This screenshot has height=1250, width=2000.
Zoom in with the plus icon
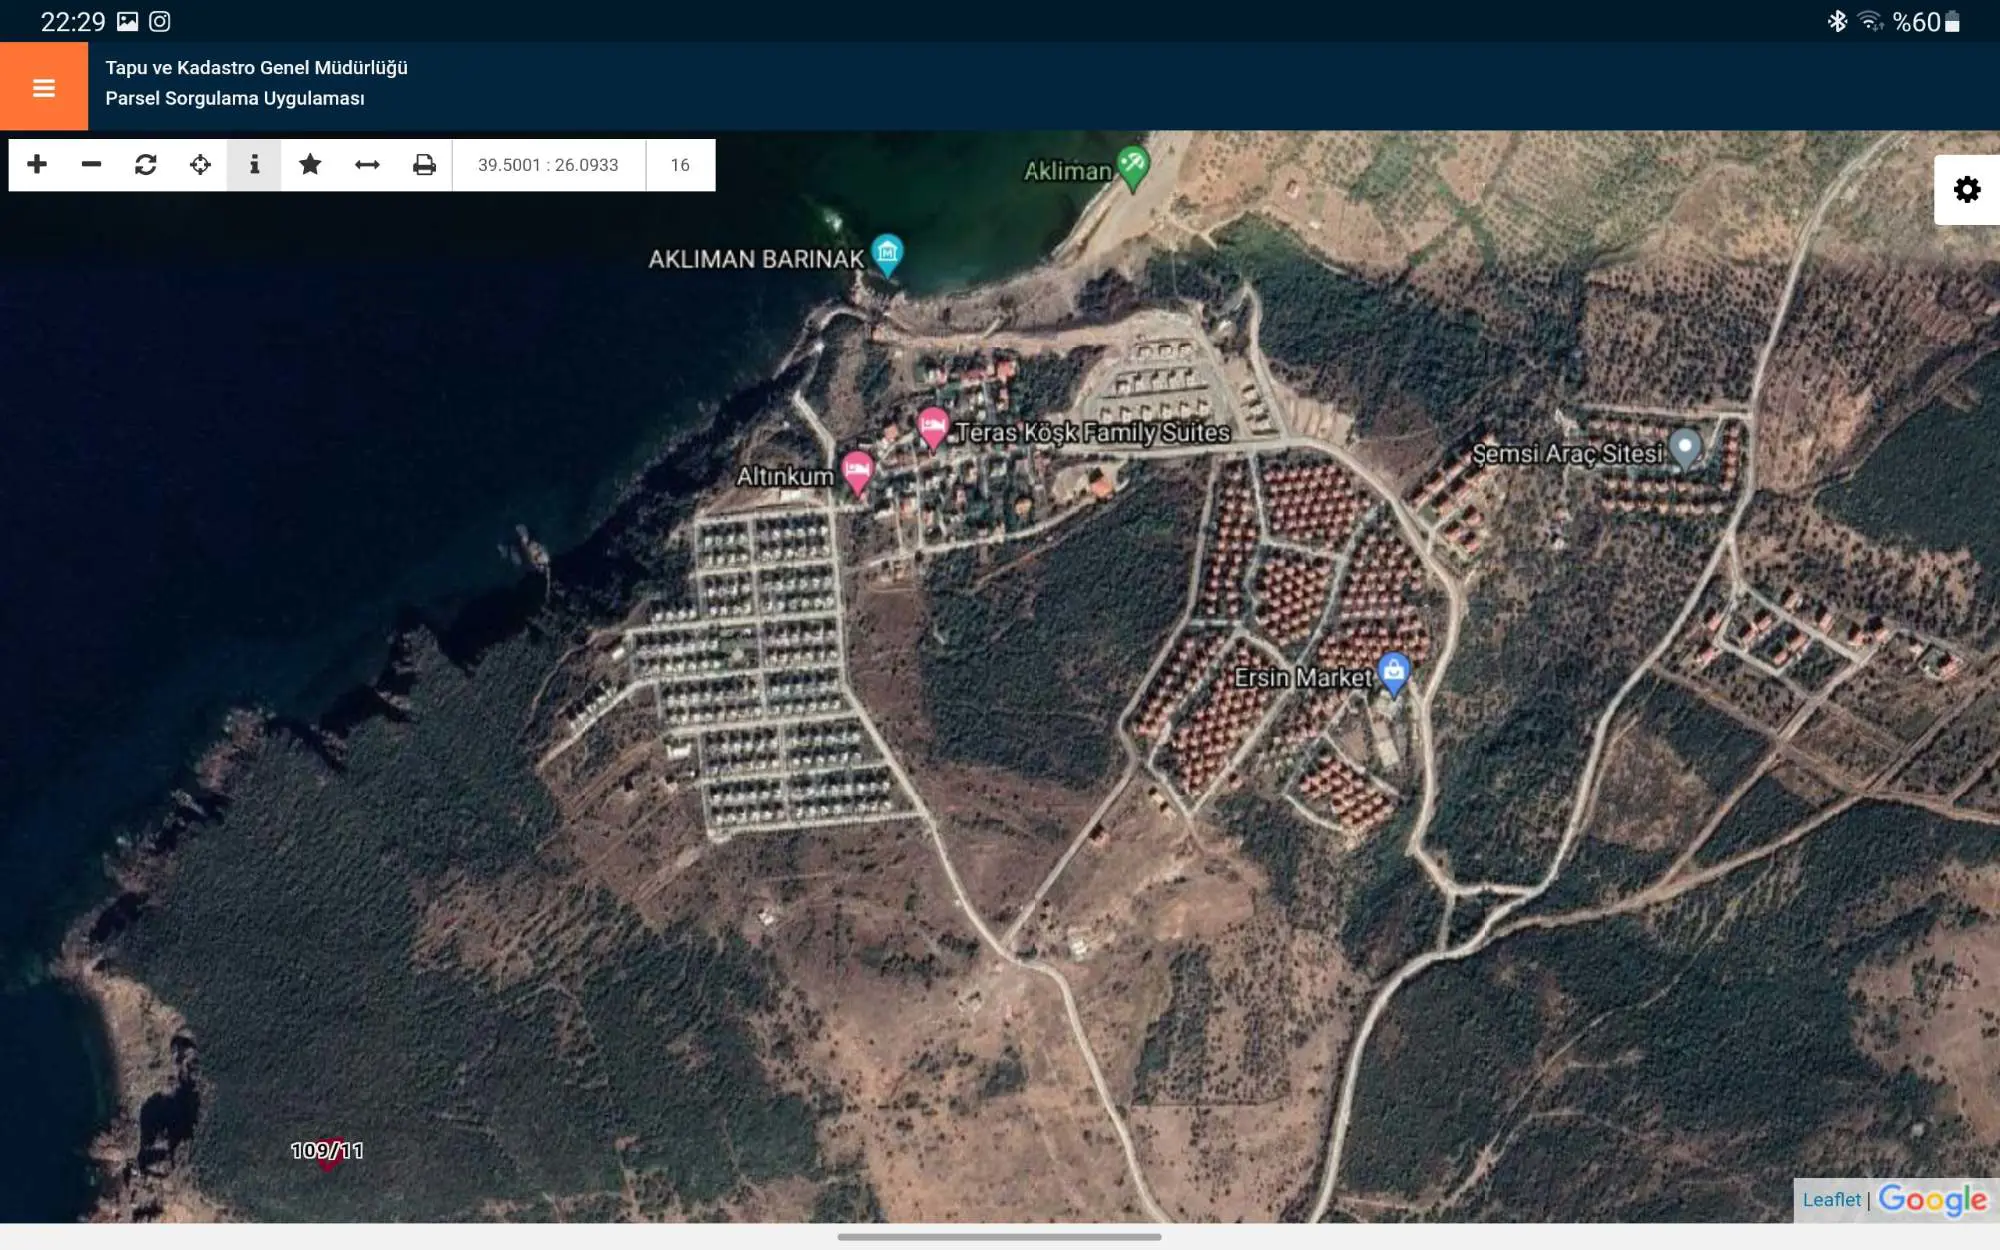[37, 164]
